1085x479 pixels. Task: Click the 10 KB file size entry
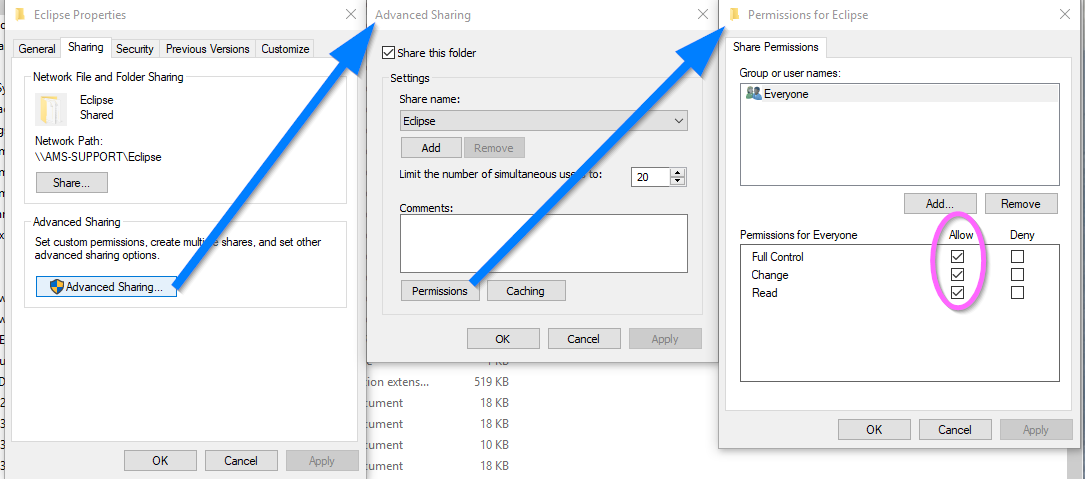click(493, 444)
